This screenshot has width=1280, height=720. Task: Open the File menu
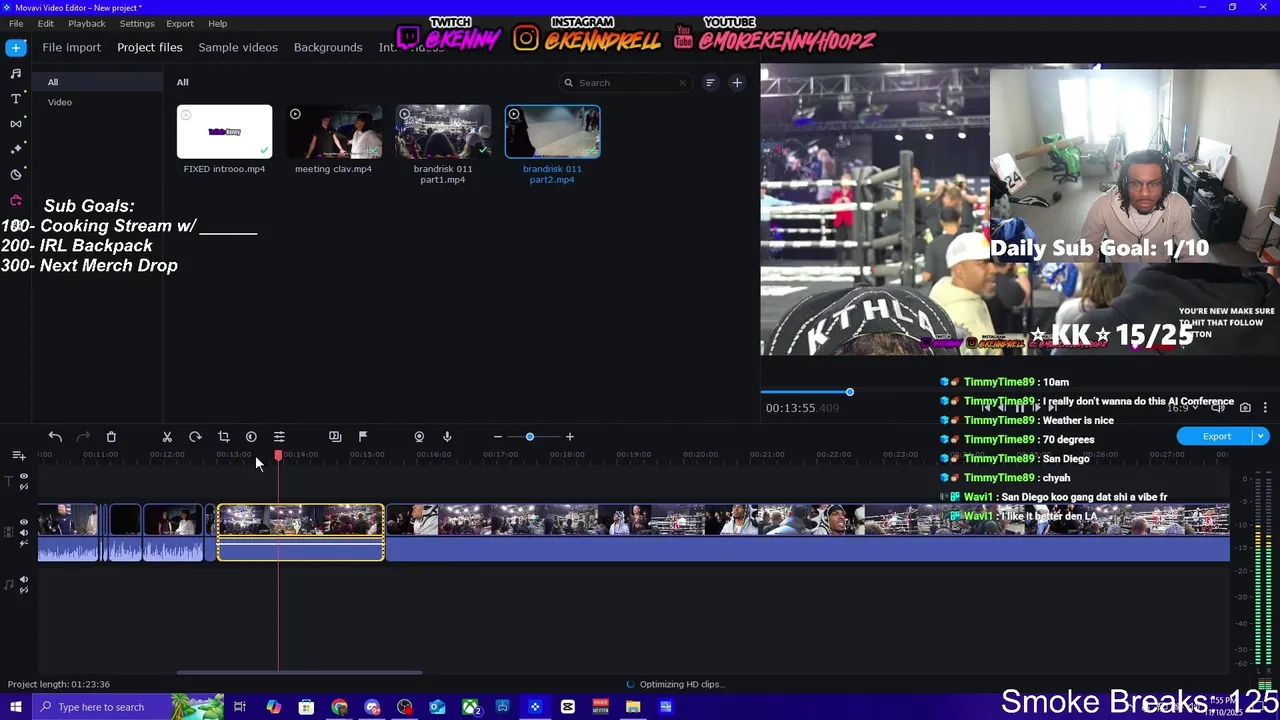click(x=16, y=23)
